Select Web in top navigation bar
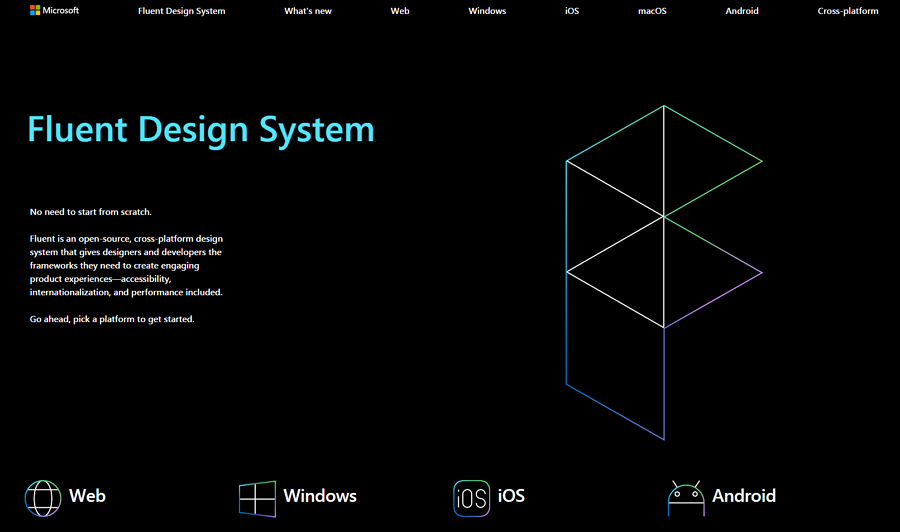The width and height of the screenshot is (900, 532). click(x=400, y=11)
